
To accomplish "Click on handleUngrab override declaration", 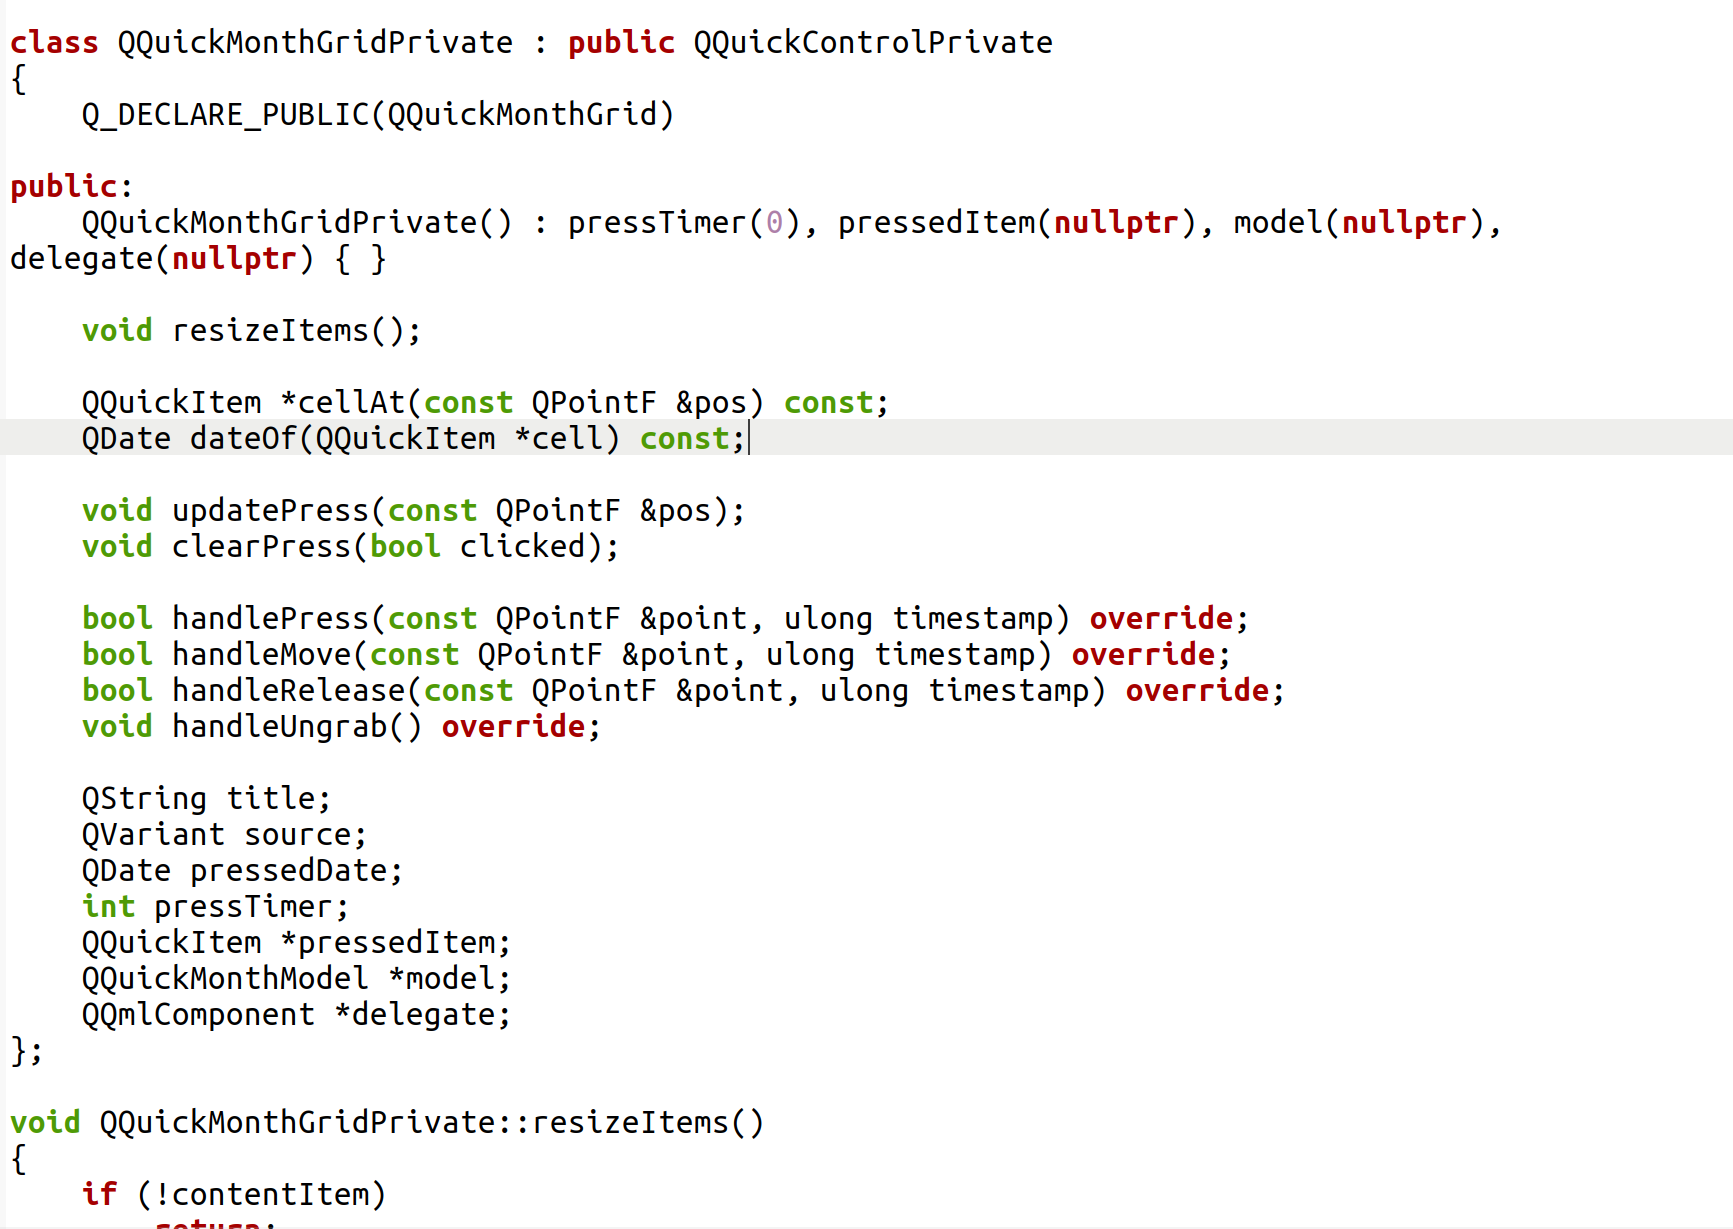I will click(x=342, y=726).
